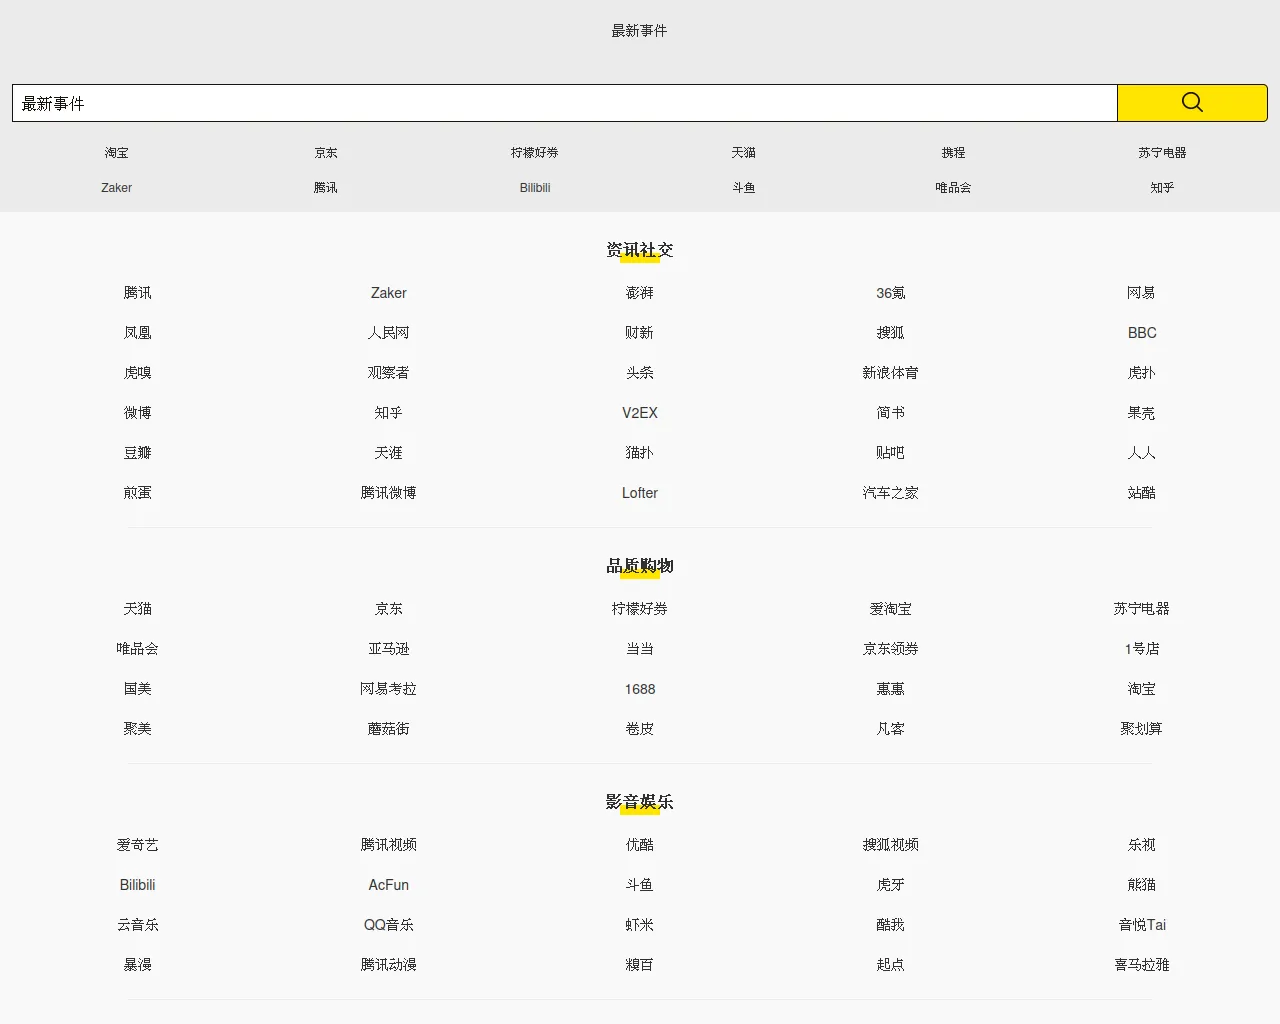The height and width of the screenshot is (1024, 1280).
Task: Open the 贴吧 link
Action: pos(891,453)
